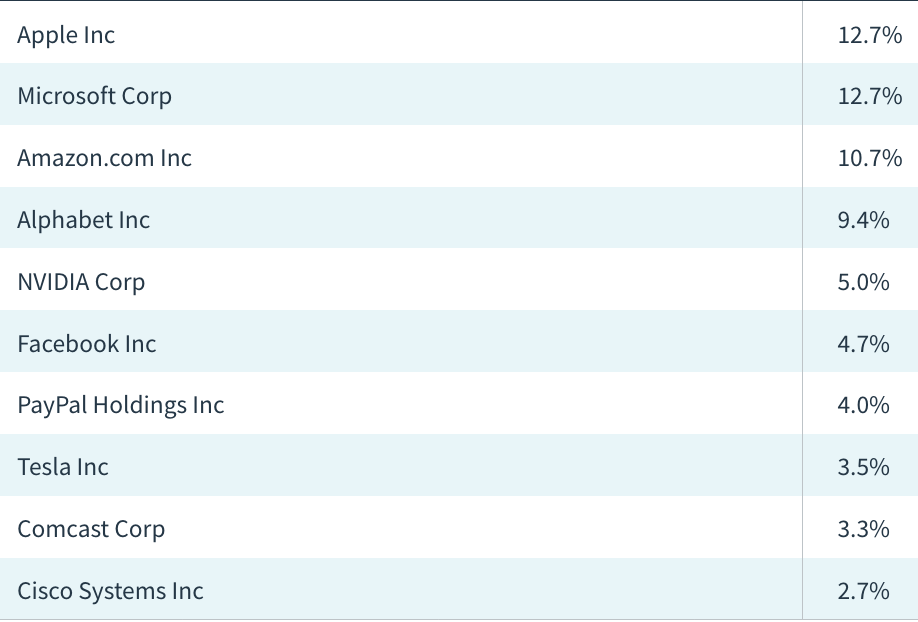Click Comcast Corp in the table

(x=91, y=529)
